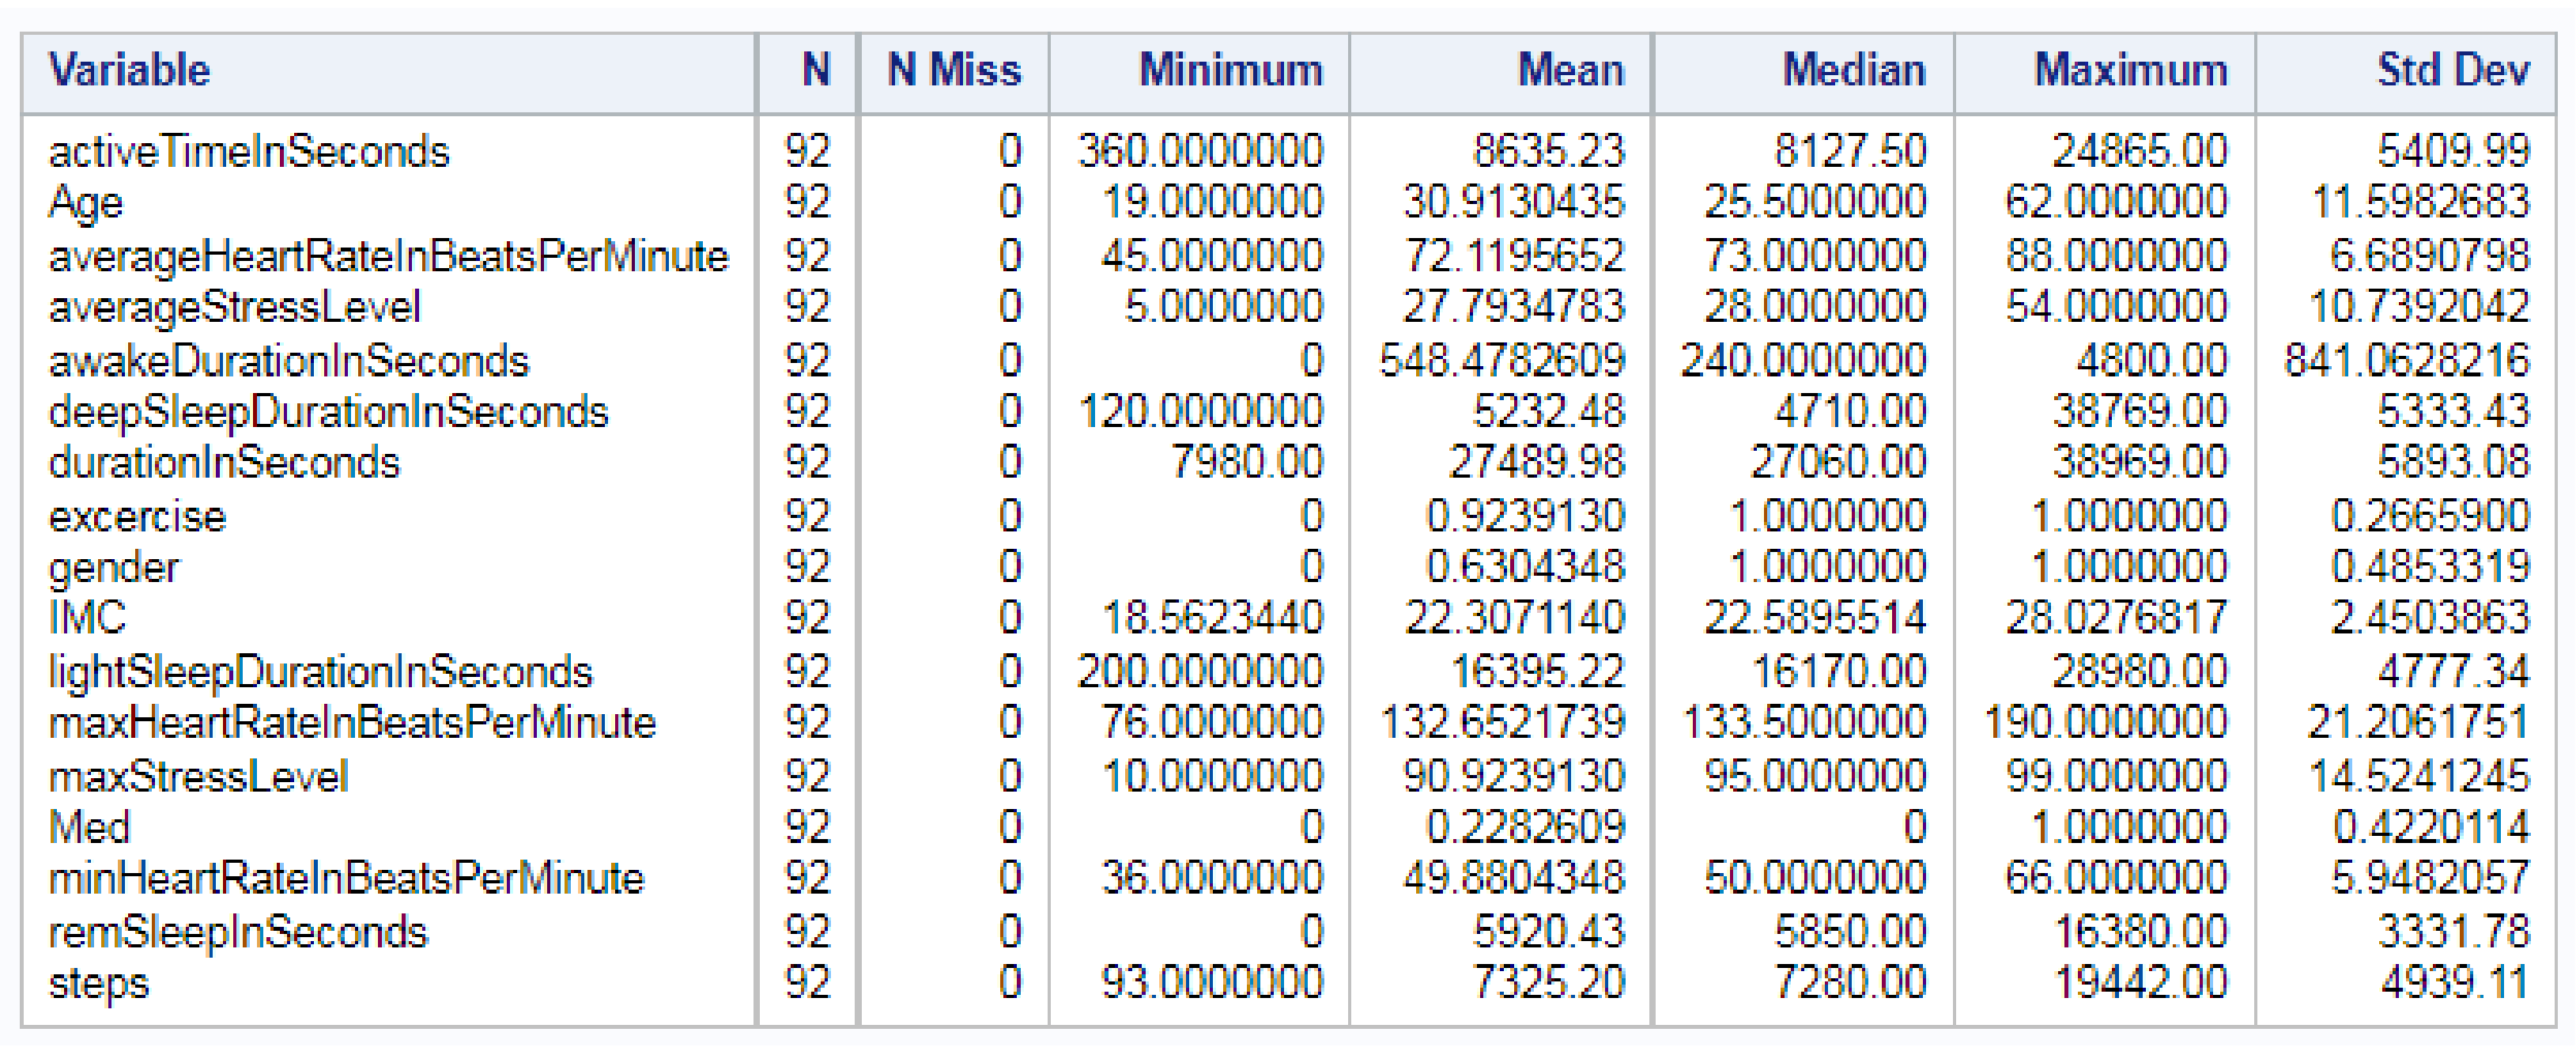Screen dimensions: 2576x1051
Task: Click the maxStressLevel row label
Action: pyautogui.click(x=198, y=776)
